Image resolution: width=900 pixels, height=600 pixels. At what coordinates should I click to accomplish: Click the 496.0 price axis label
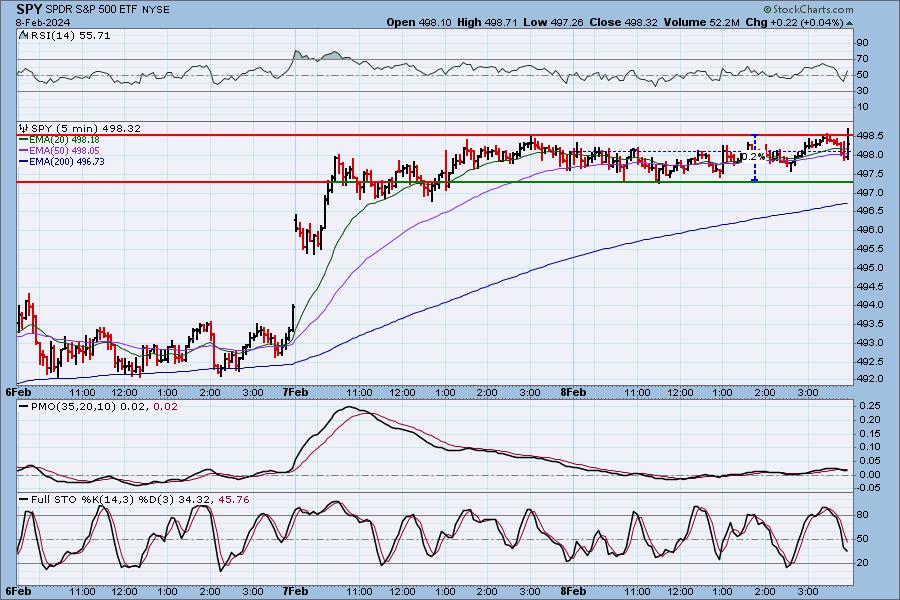[x=870, y=230]
